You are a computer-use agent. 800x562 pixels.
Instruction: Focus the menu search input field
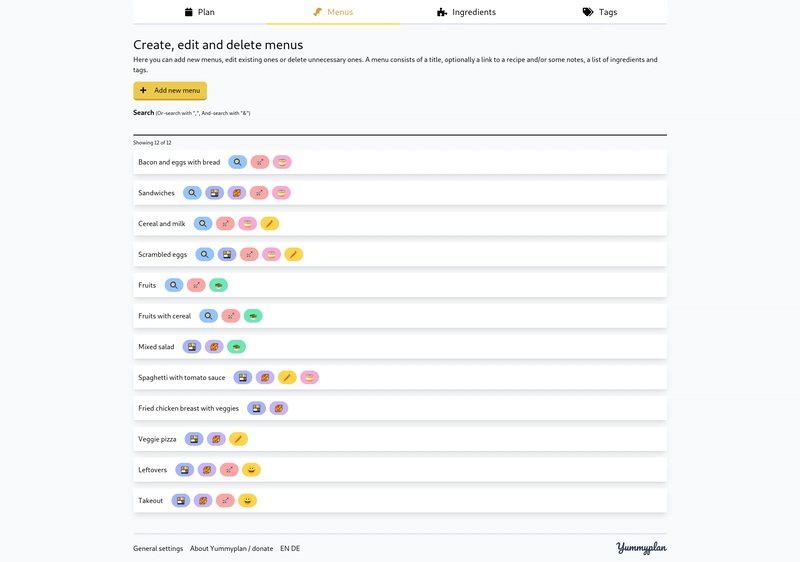click(x=400, y=127)
